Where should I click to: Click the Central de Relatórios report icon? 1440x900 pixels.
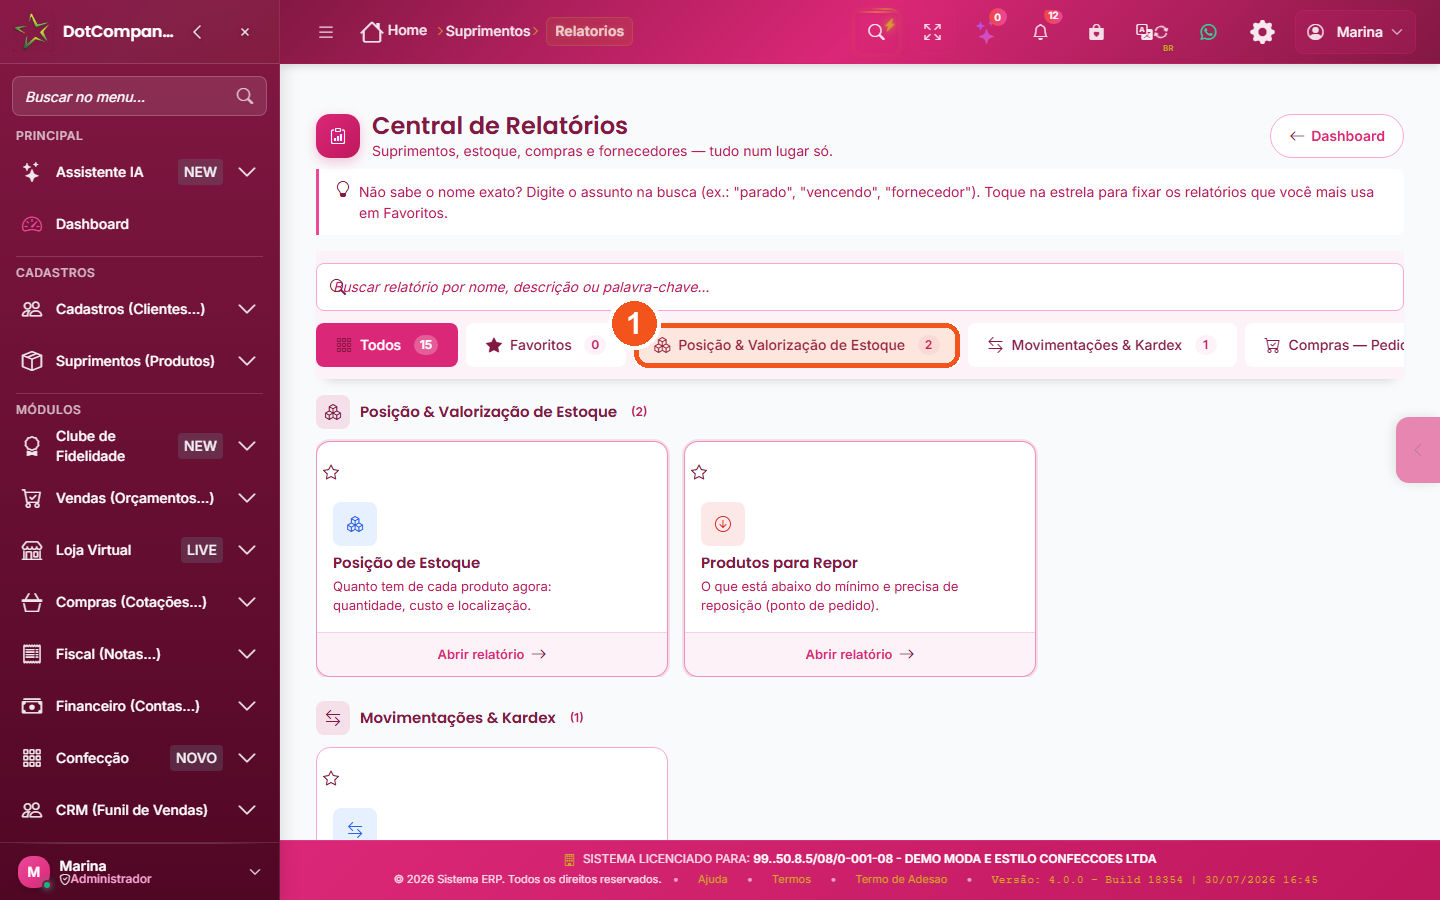point(338,136)
